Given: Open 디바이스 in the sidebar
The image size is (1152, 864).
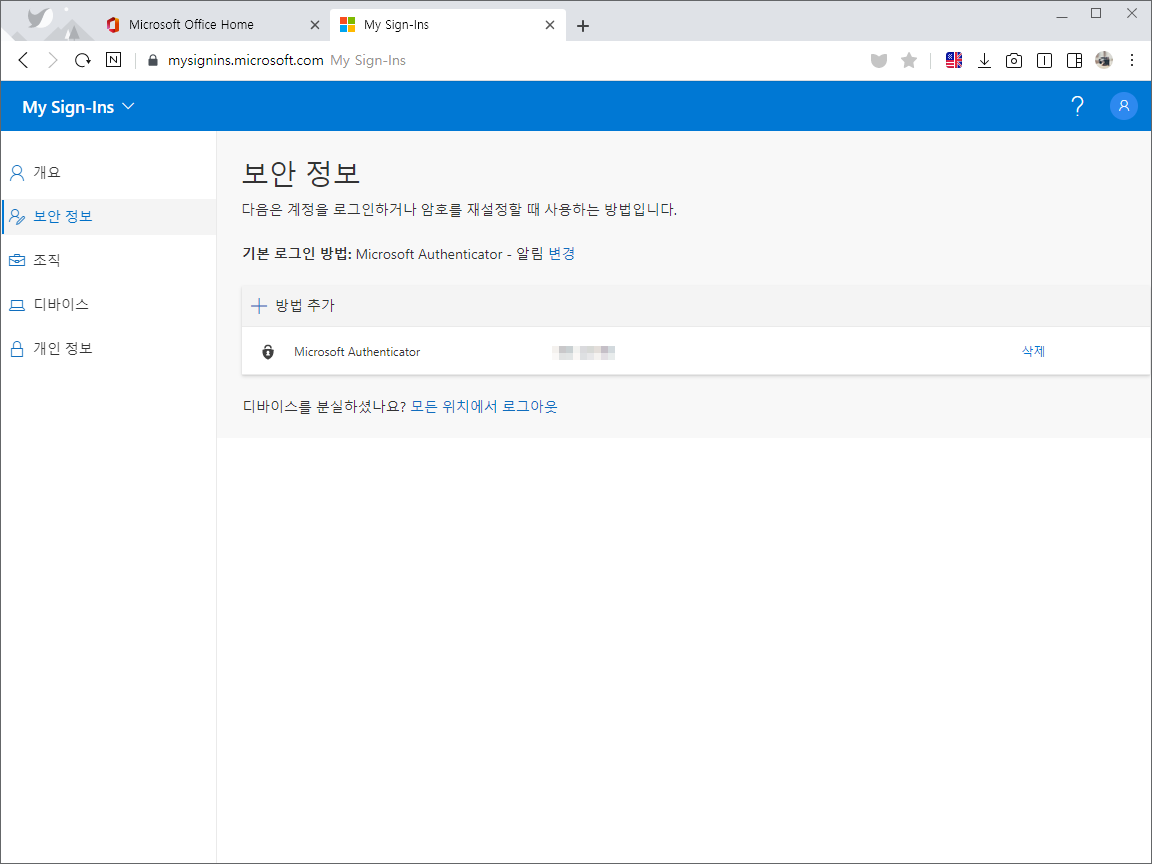Looking at the screenshot, I should (x=109, y=304).
